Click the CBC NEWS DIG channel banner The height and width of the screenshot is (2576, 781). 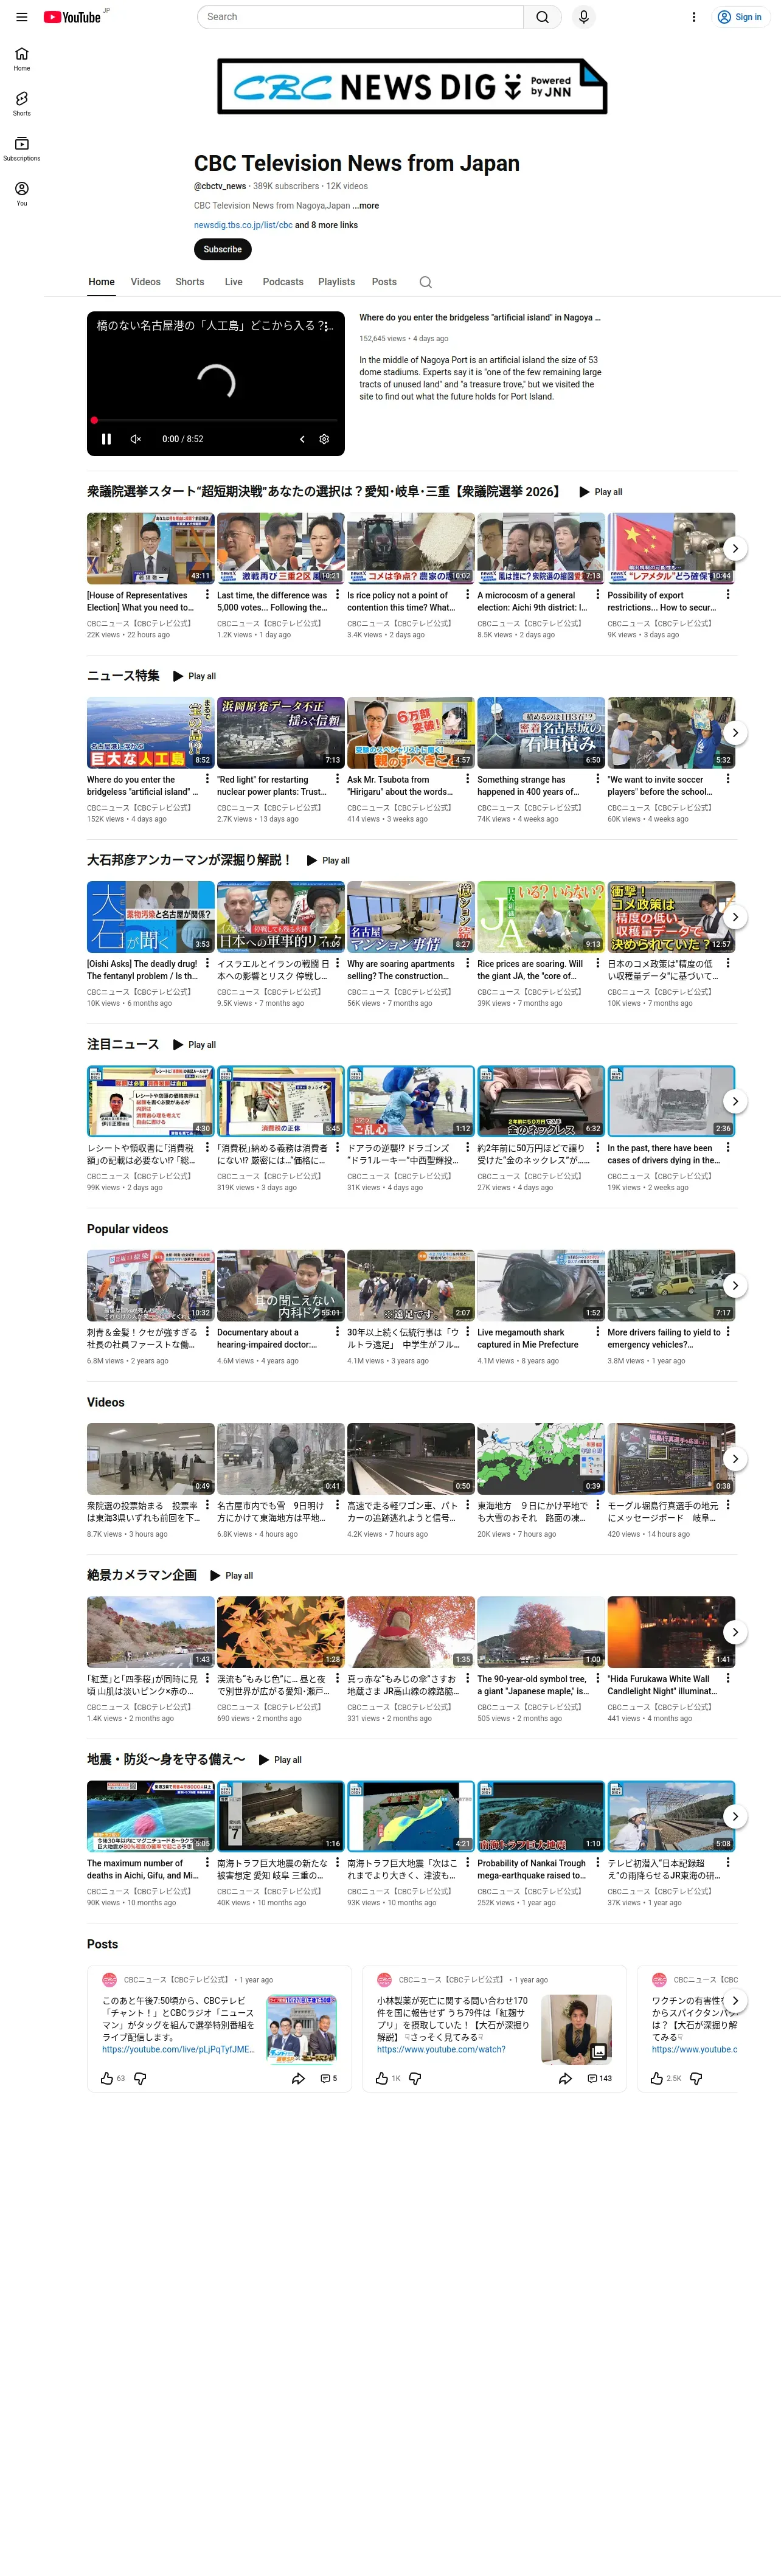click(412, 87)
